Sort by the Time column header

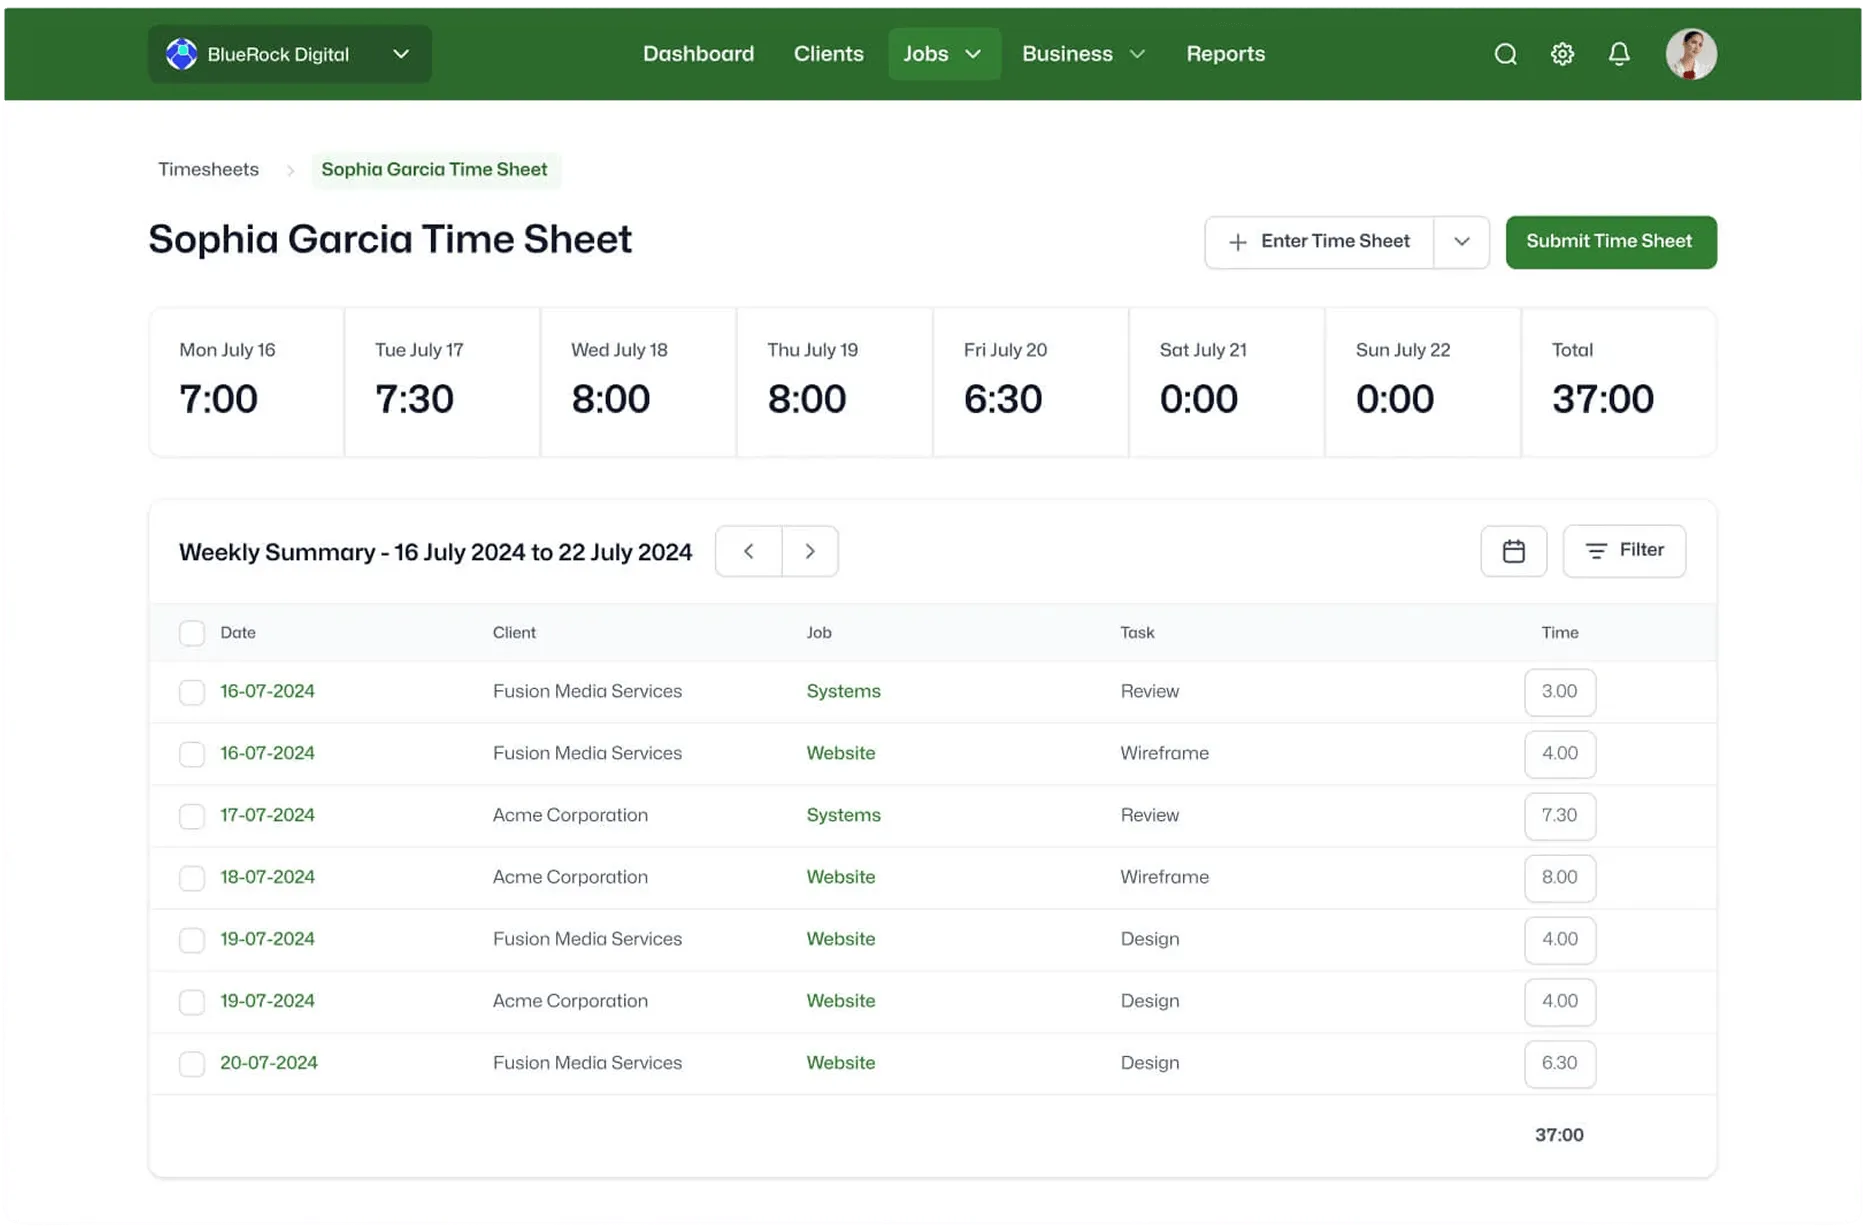point(1559,633)
